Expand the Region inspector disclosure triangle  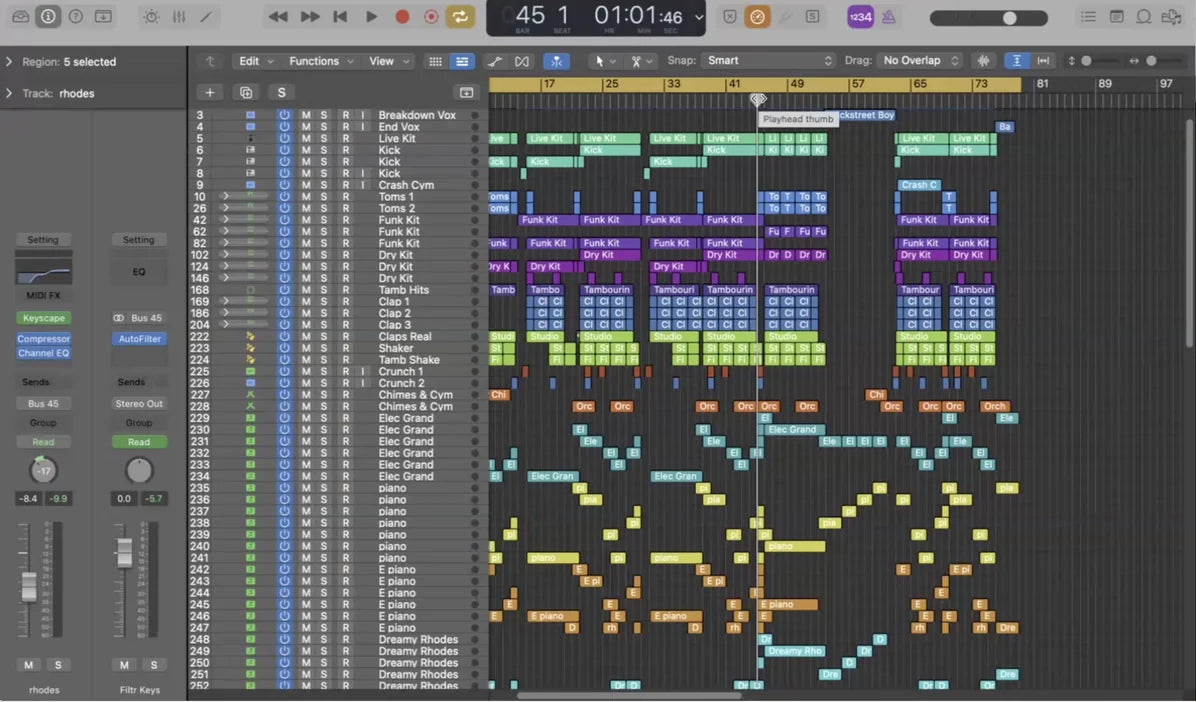(8, 61)
